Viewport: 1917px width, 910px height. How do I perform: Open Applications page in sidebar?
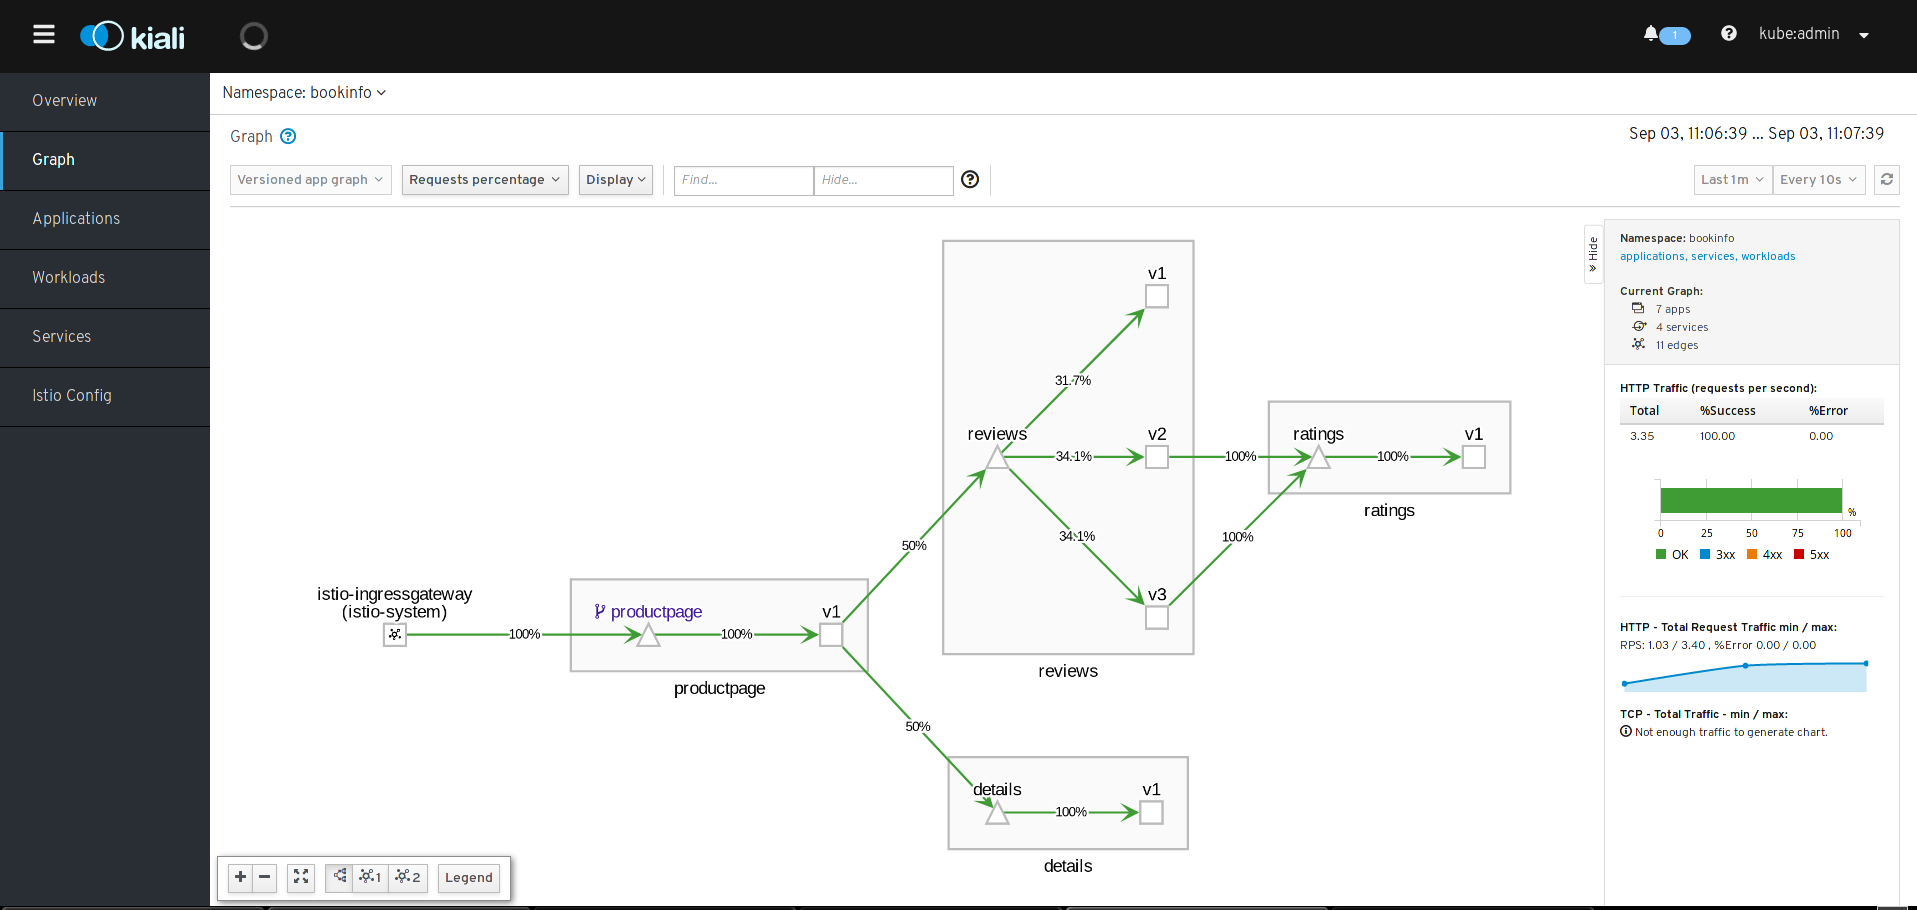(105, 219)
